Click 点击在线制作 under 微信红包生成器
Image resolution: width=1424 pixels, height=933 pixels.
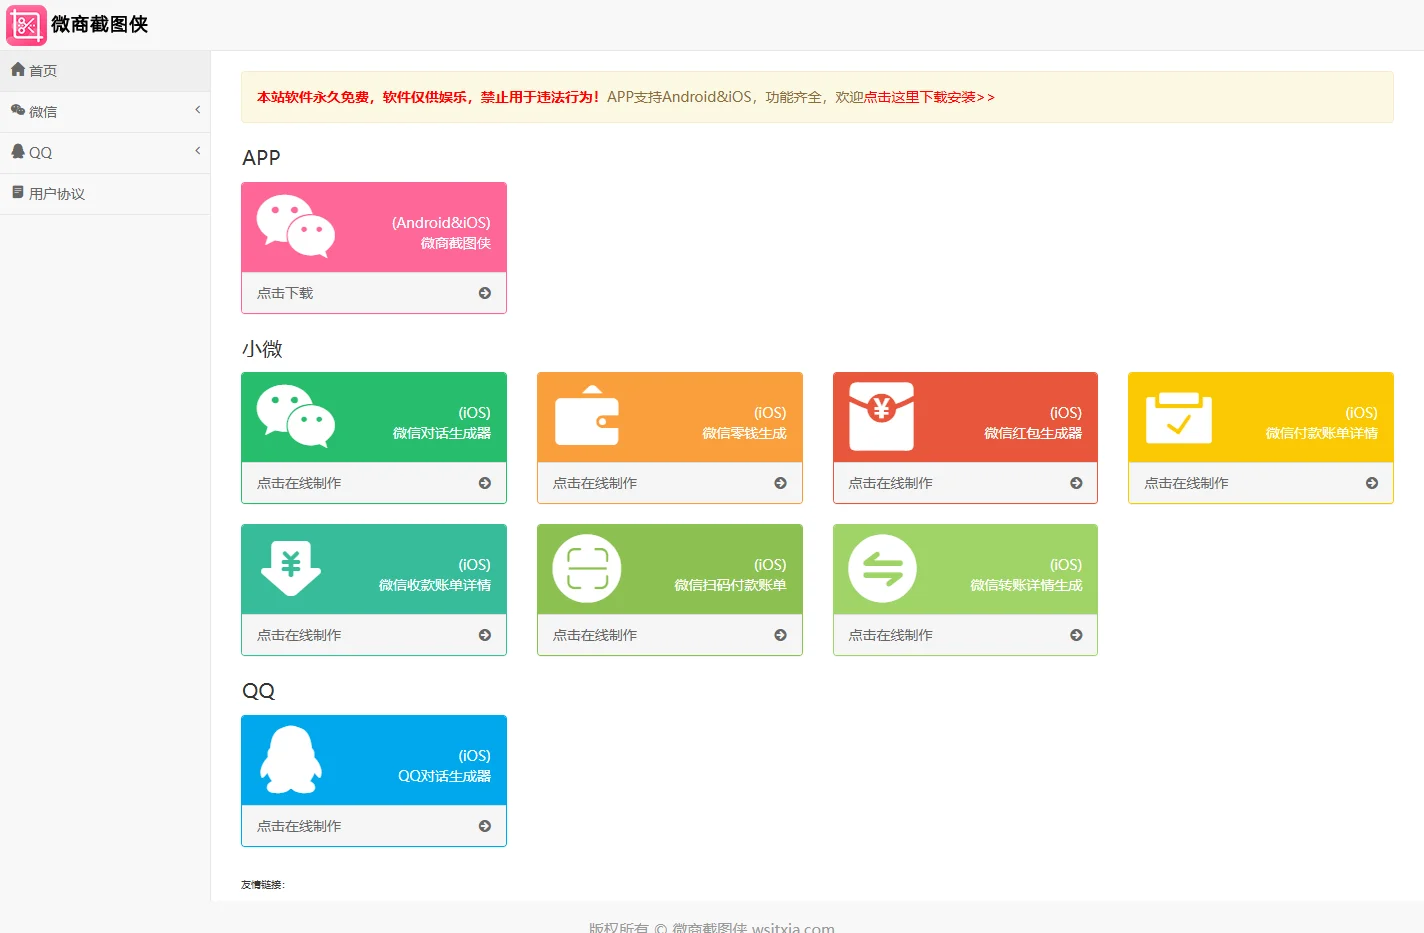tap(891, 483)
